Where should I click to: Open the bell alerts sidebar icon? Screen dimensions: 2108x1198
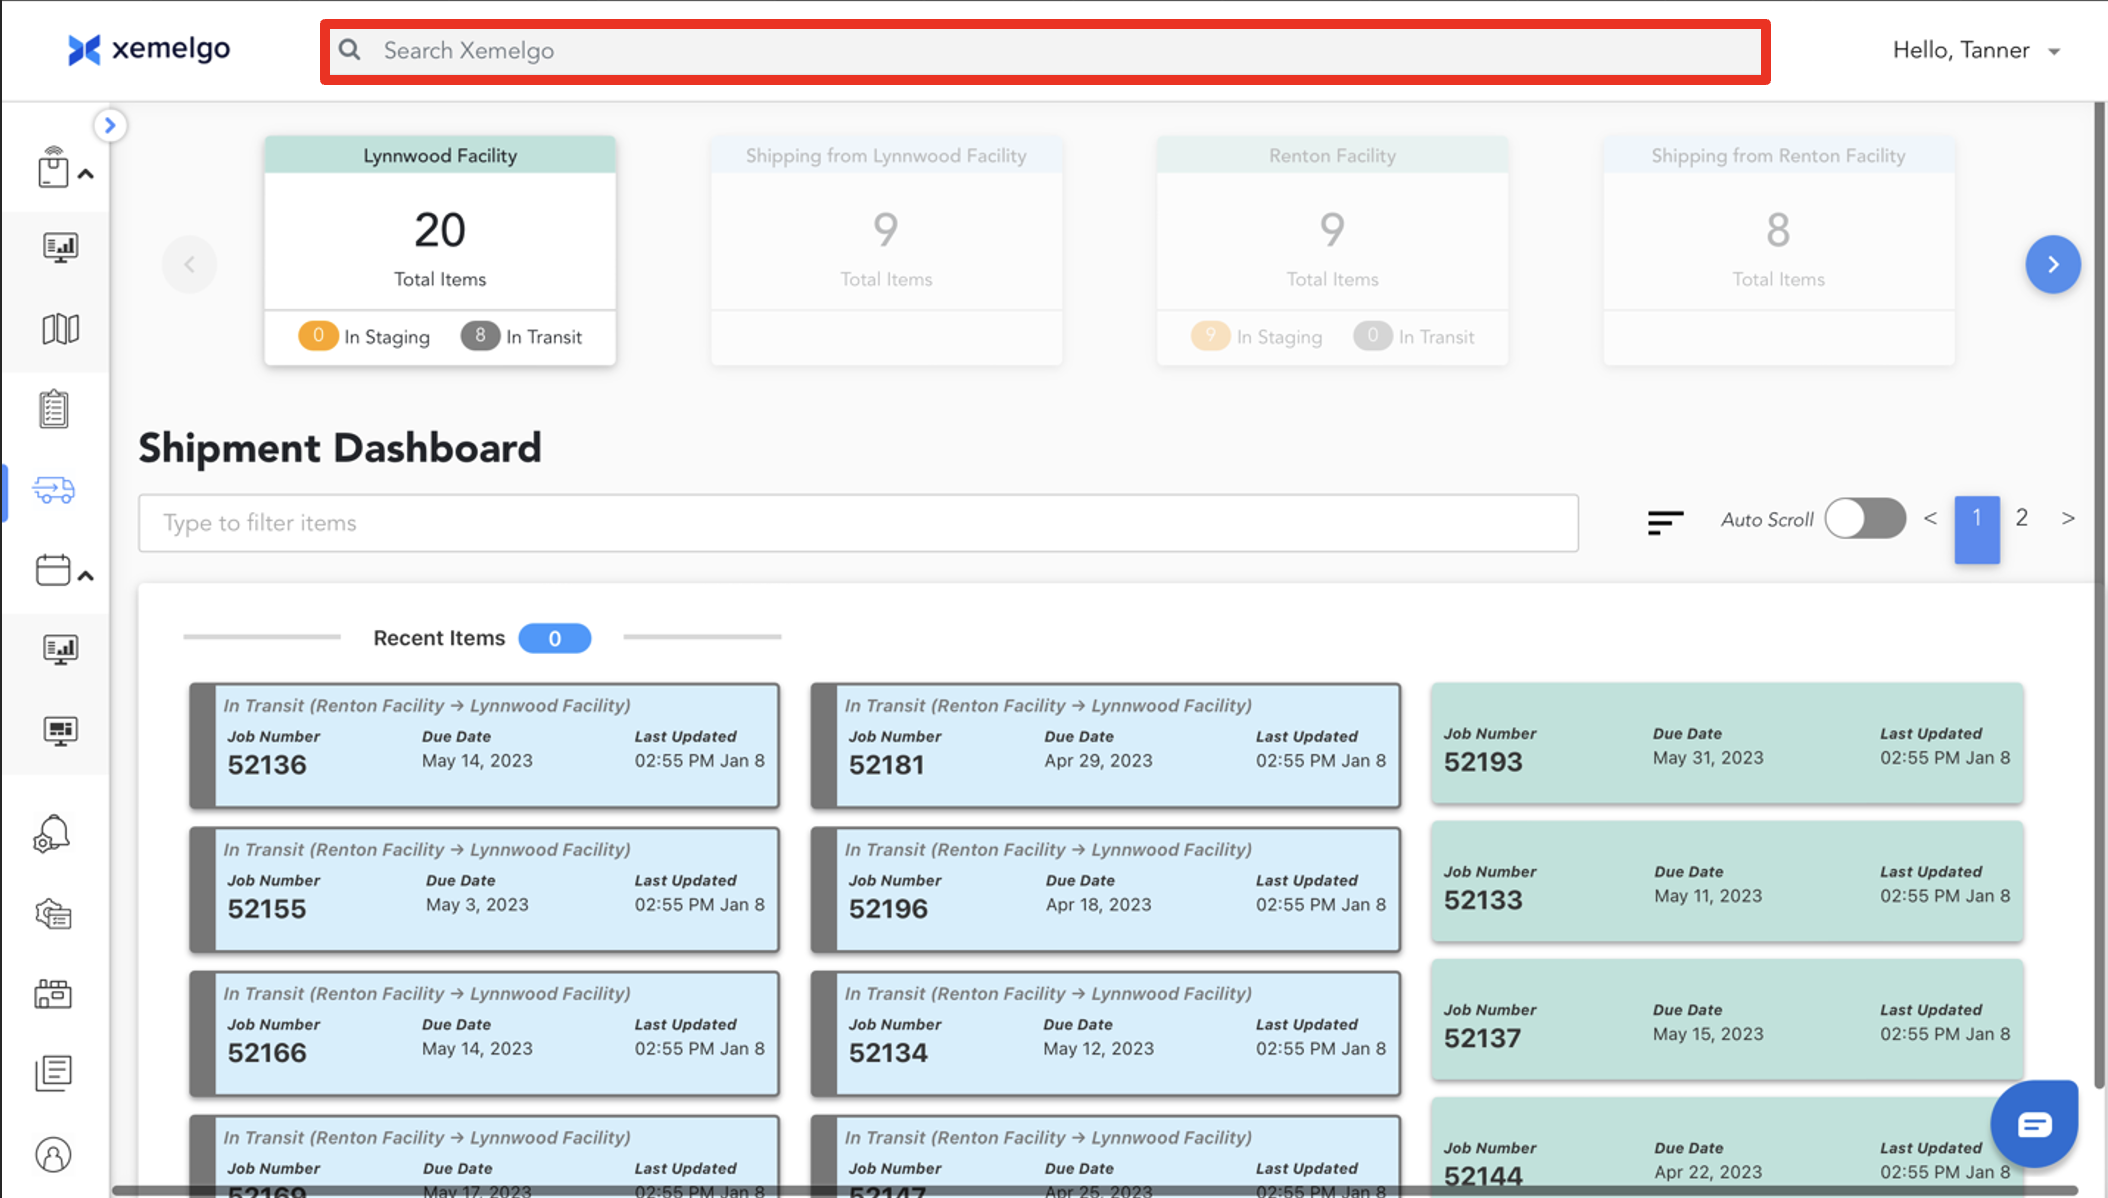pyautogui.click(x=52, y=833)
